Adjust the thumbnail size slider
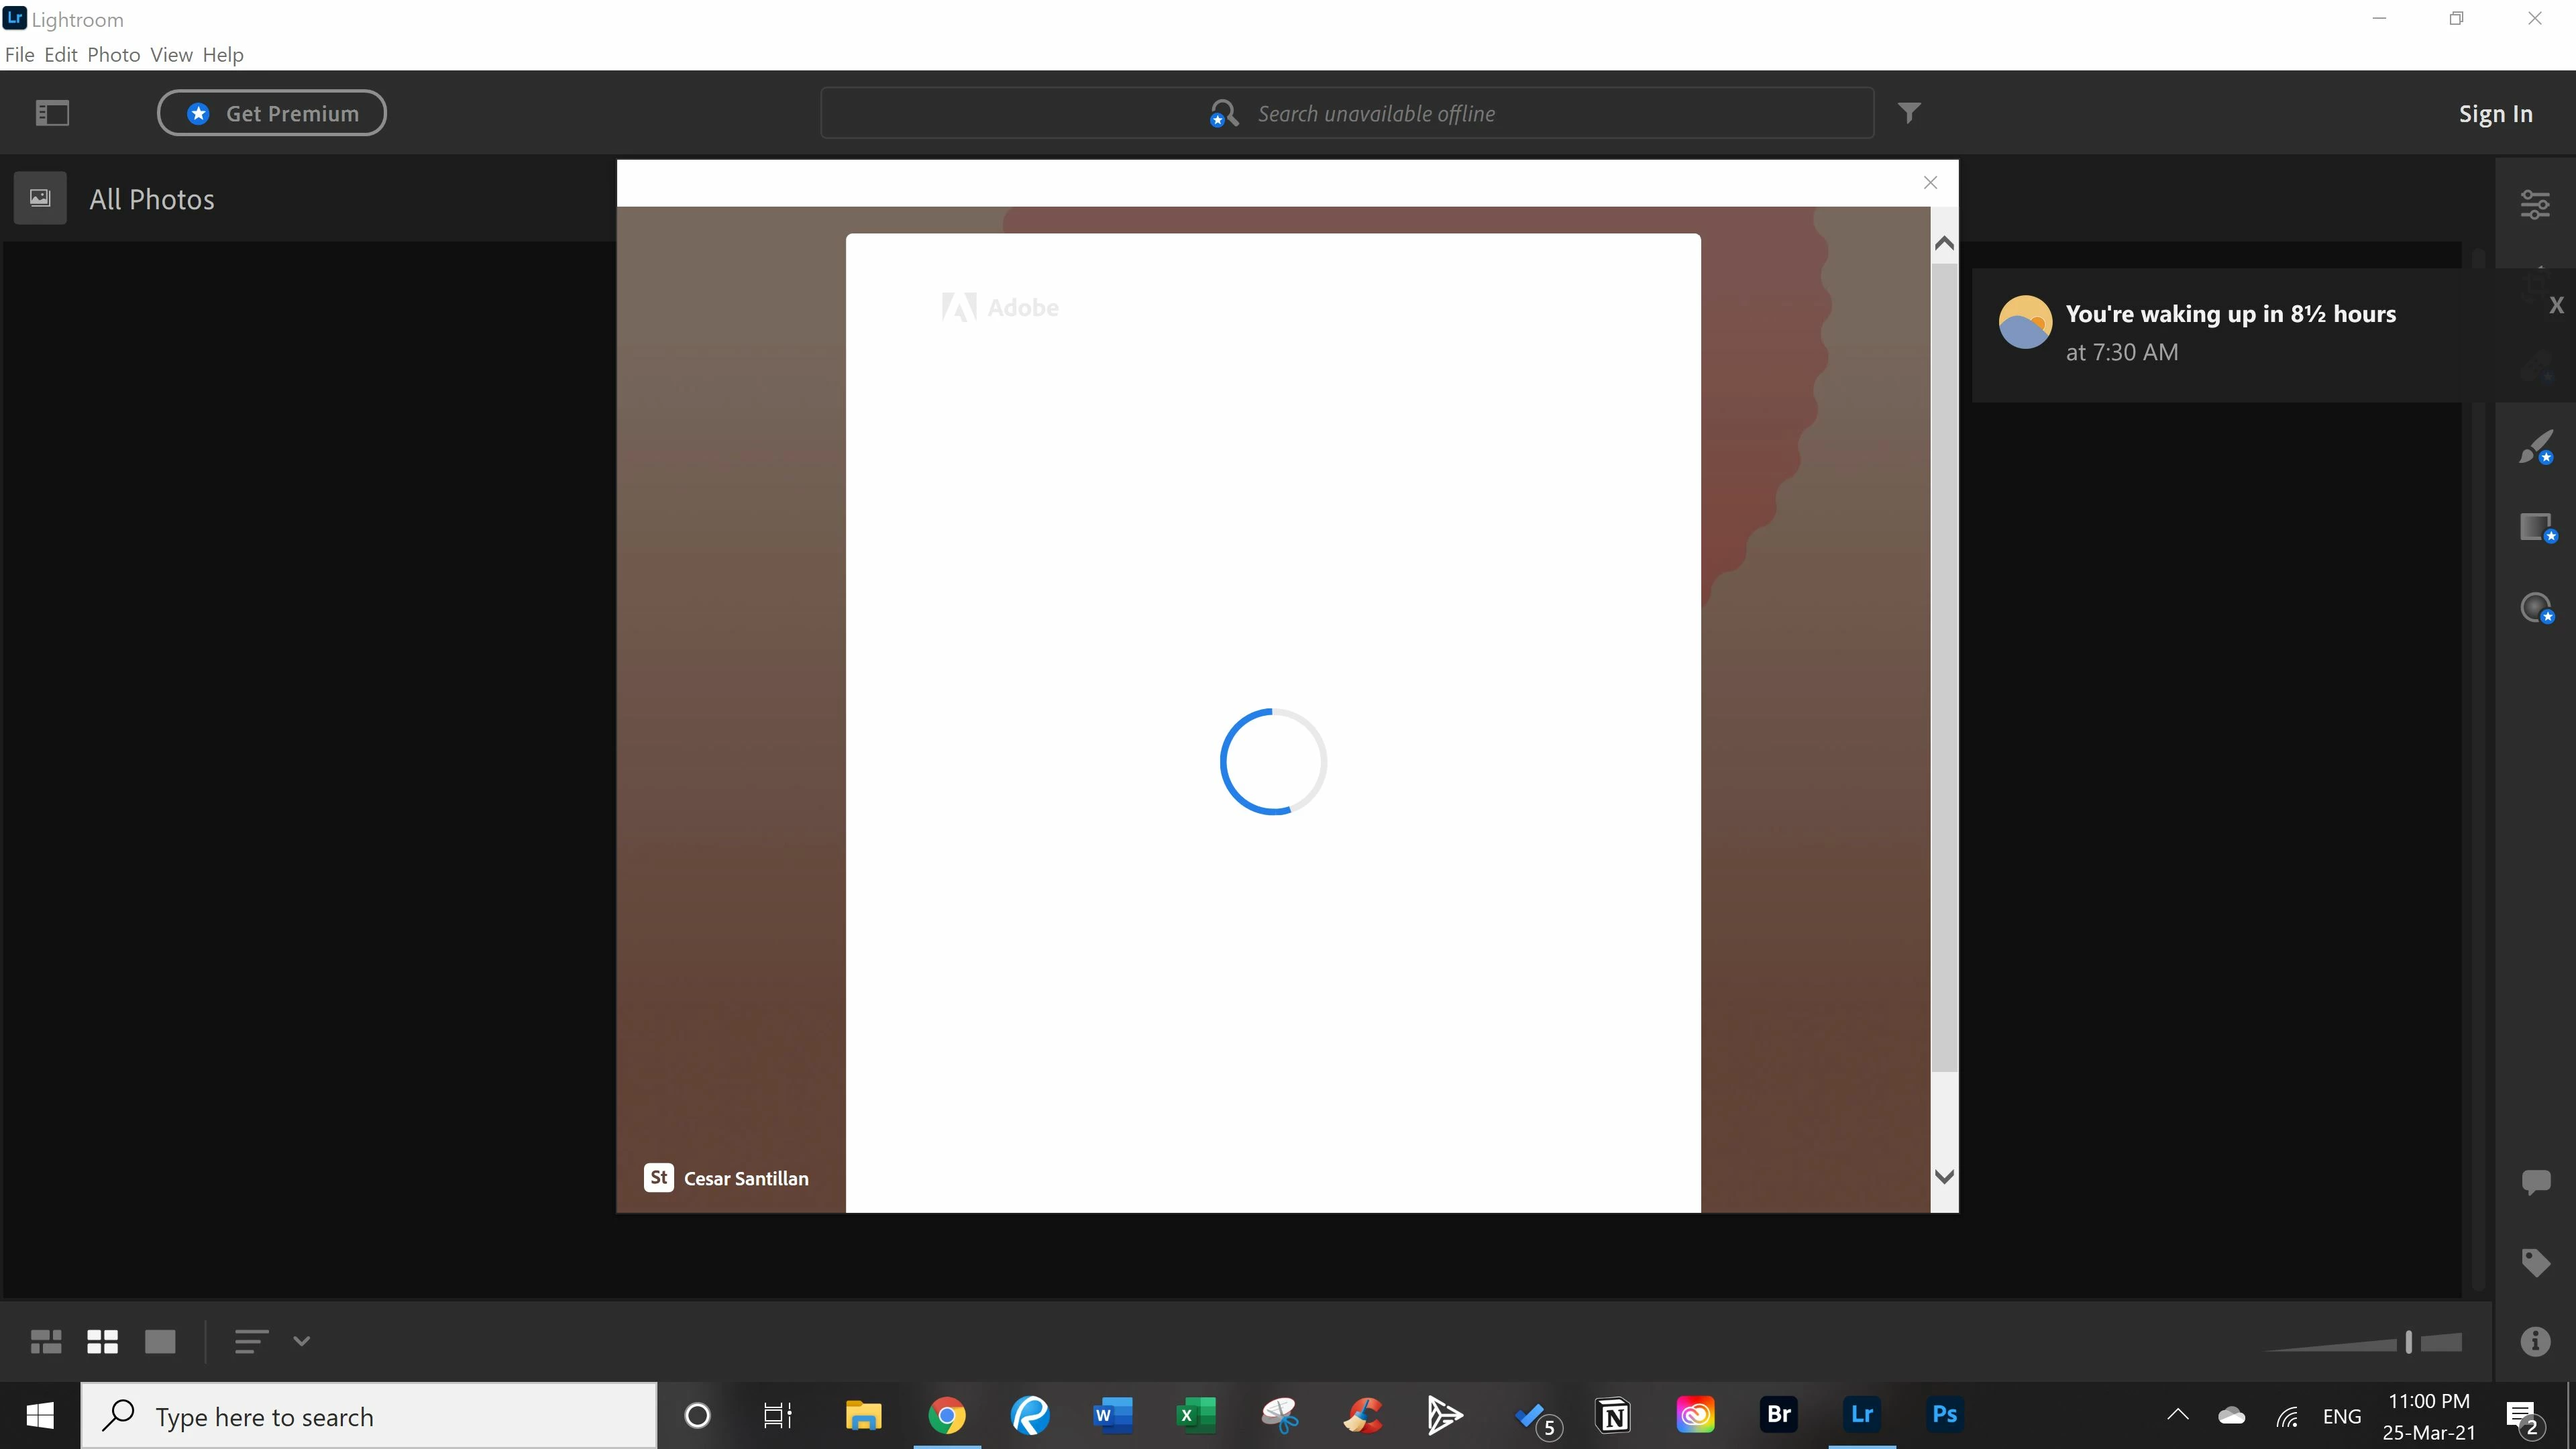The height and width of the screenshot is (1449, 2576). coord(2408,1342)
